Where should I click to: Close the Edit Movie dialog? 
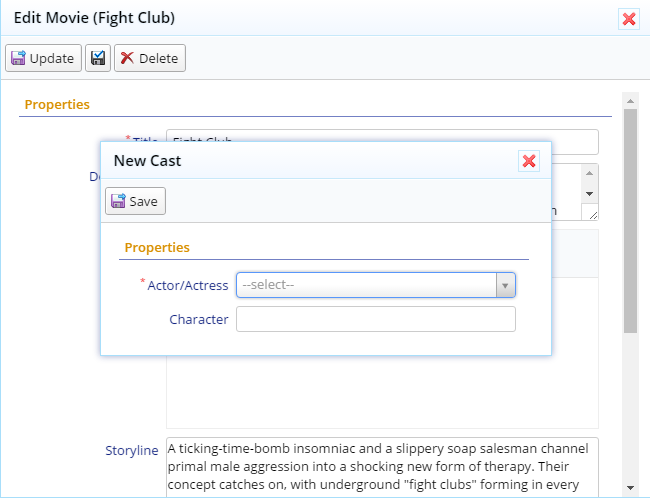(x=628, y=19)
